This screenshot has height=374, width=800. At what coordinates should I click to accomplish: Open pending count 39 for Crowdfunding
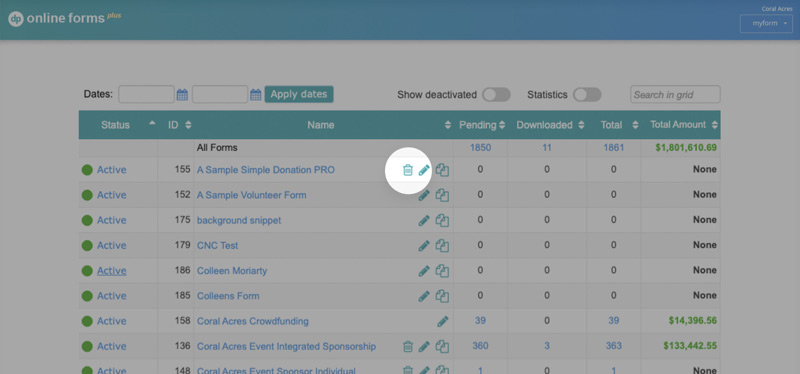pos(480,321)
